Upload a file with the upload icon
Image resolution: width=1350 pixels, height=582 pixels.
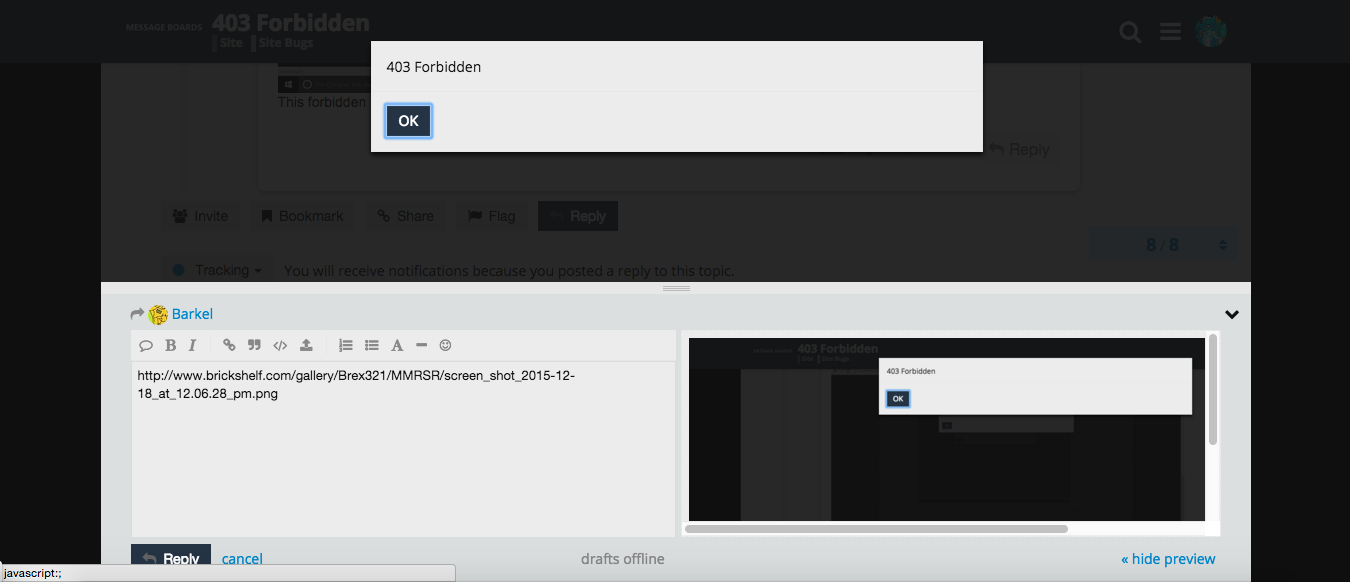tap(307, 345)
